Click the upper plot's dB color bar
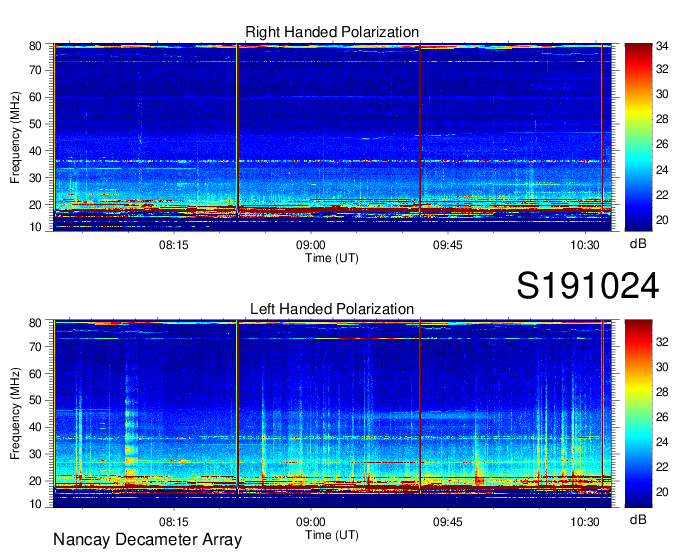 [x=638, y=137]
